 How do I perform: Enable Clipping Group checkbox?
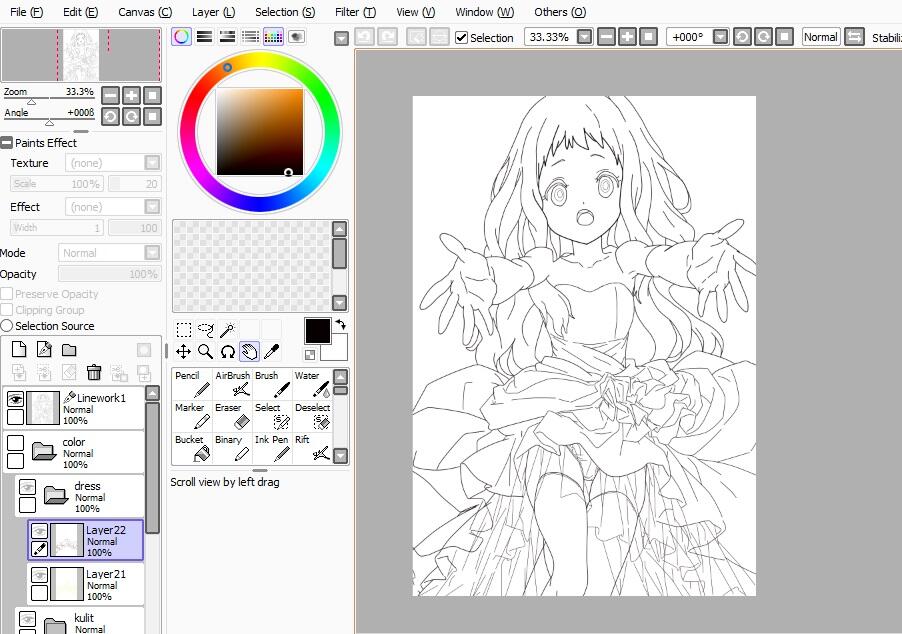point(7,310)
